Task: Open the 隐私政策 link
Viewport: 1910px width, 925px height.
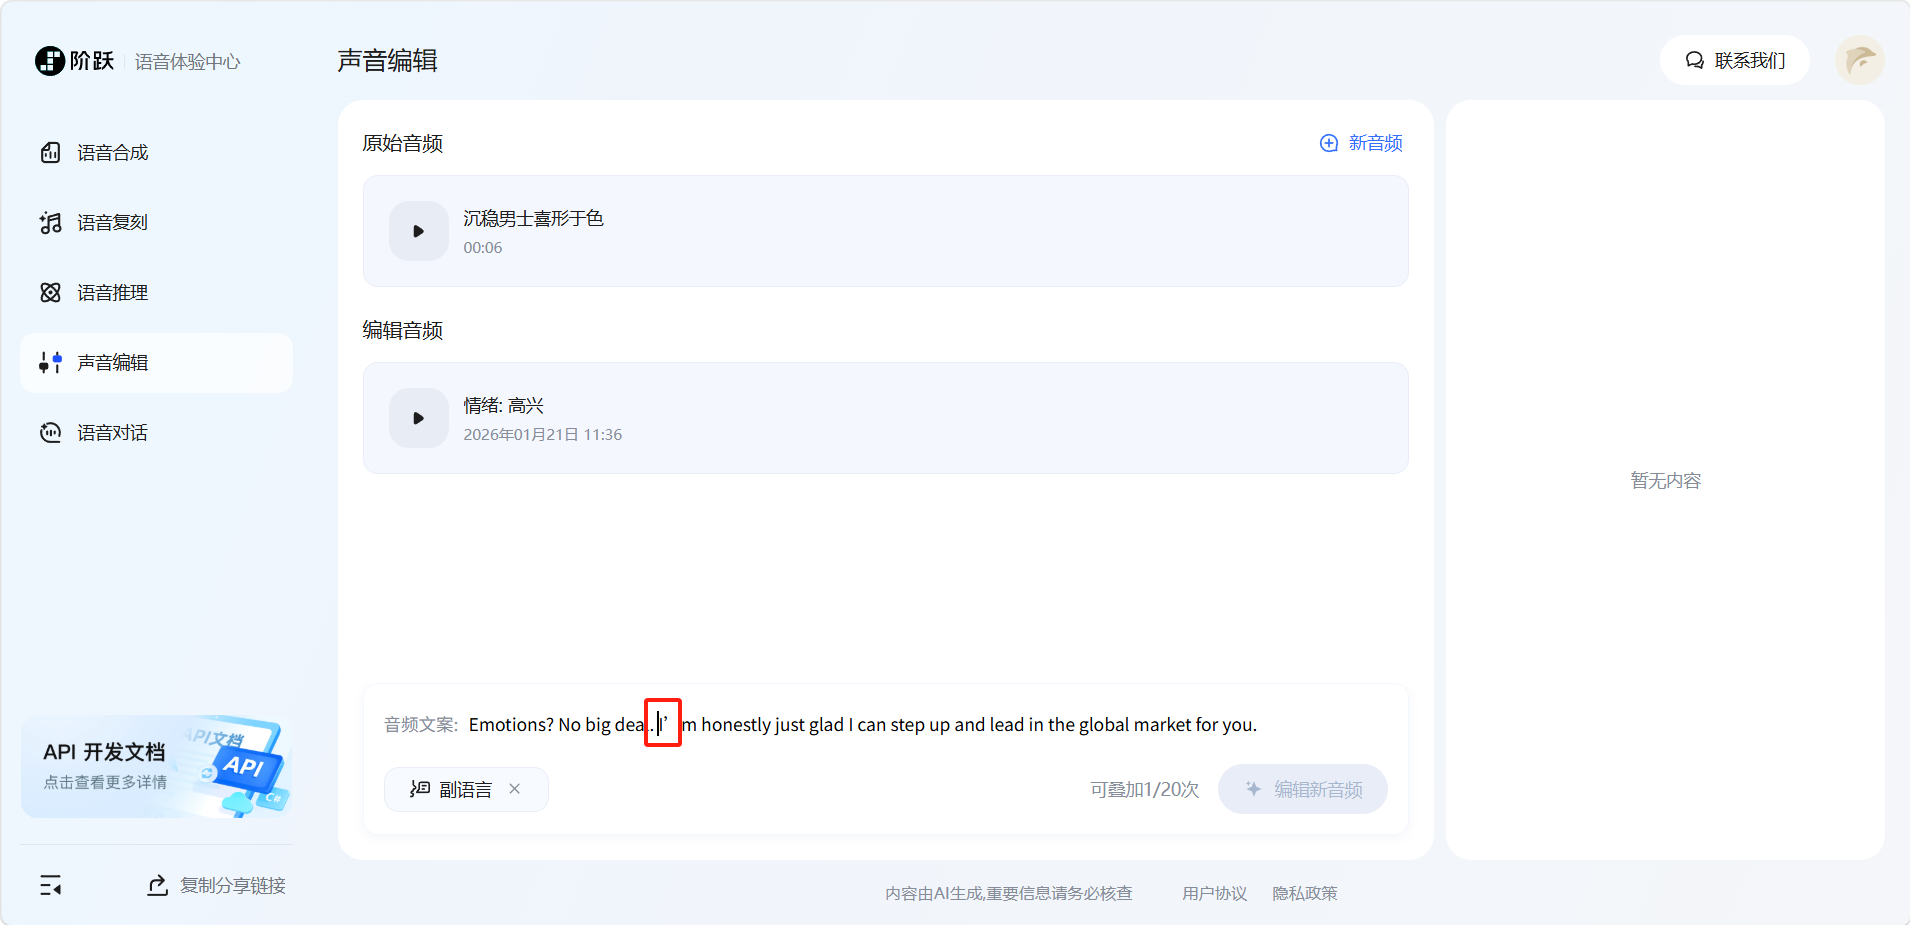Action: pyautogui.click(x=1304, y=893)
